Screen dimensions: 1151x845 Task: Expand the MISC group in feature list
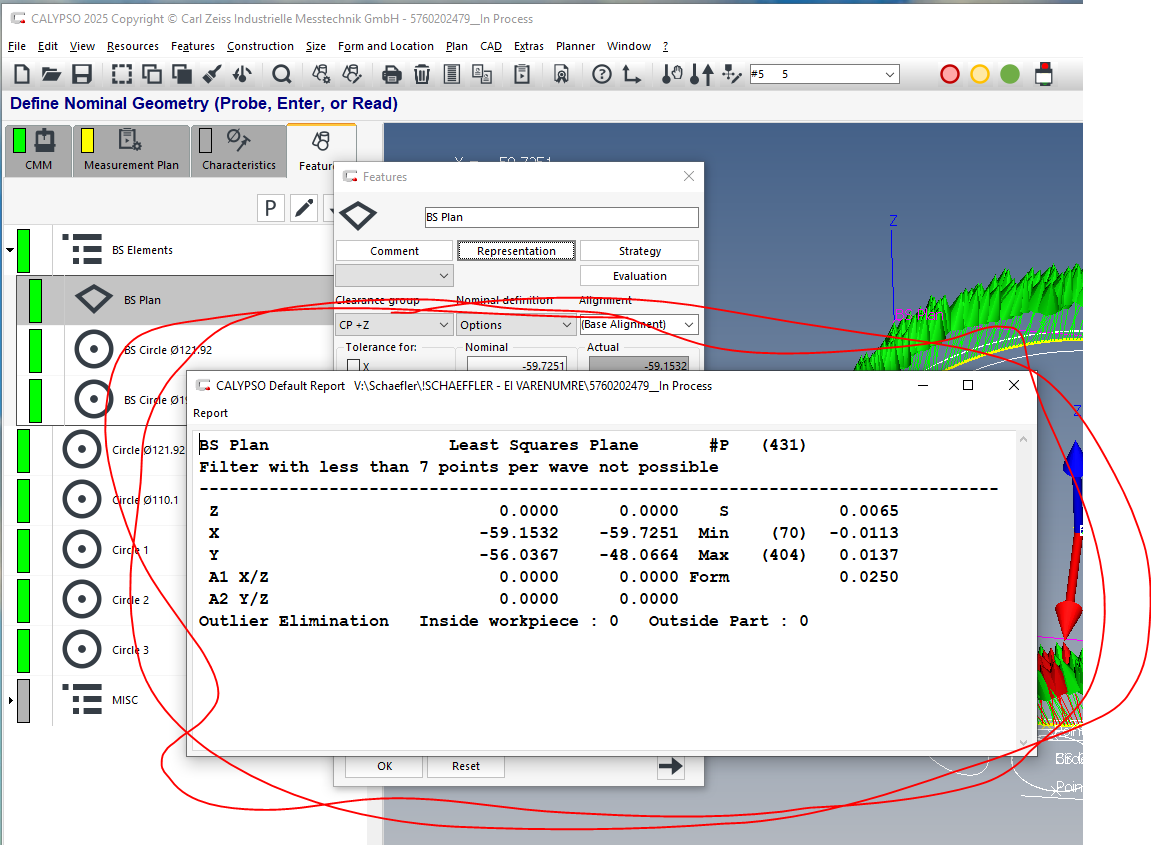[10, 700]
